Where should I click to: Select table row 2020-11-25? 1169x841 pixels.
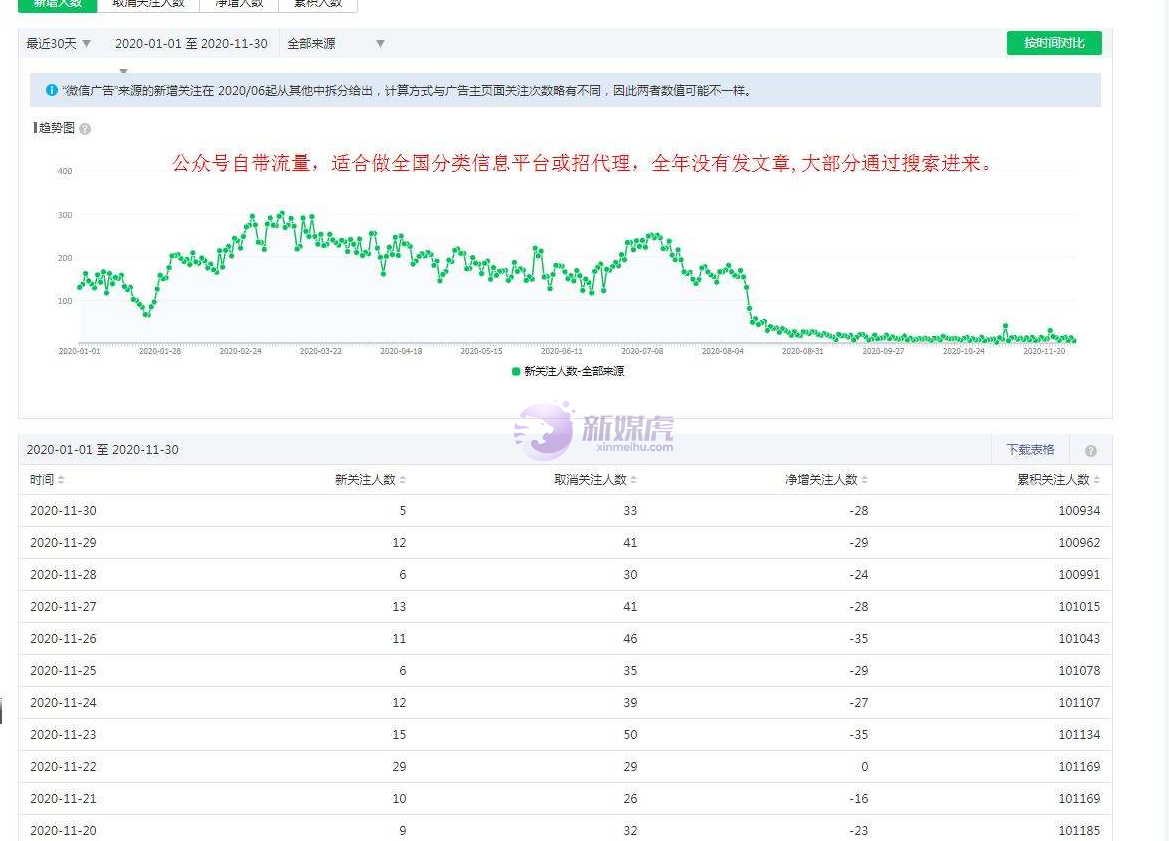(565, 671)
